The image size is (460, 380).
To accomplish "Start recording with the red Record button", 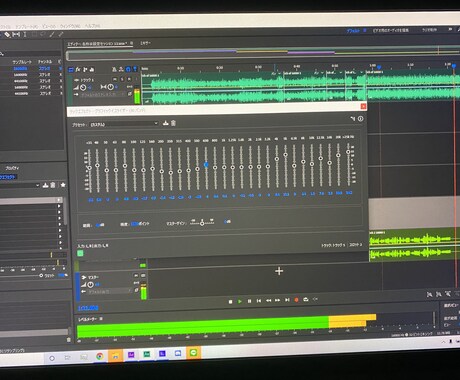I will [x=296, y=300].
